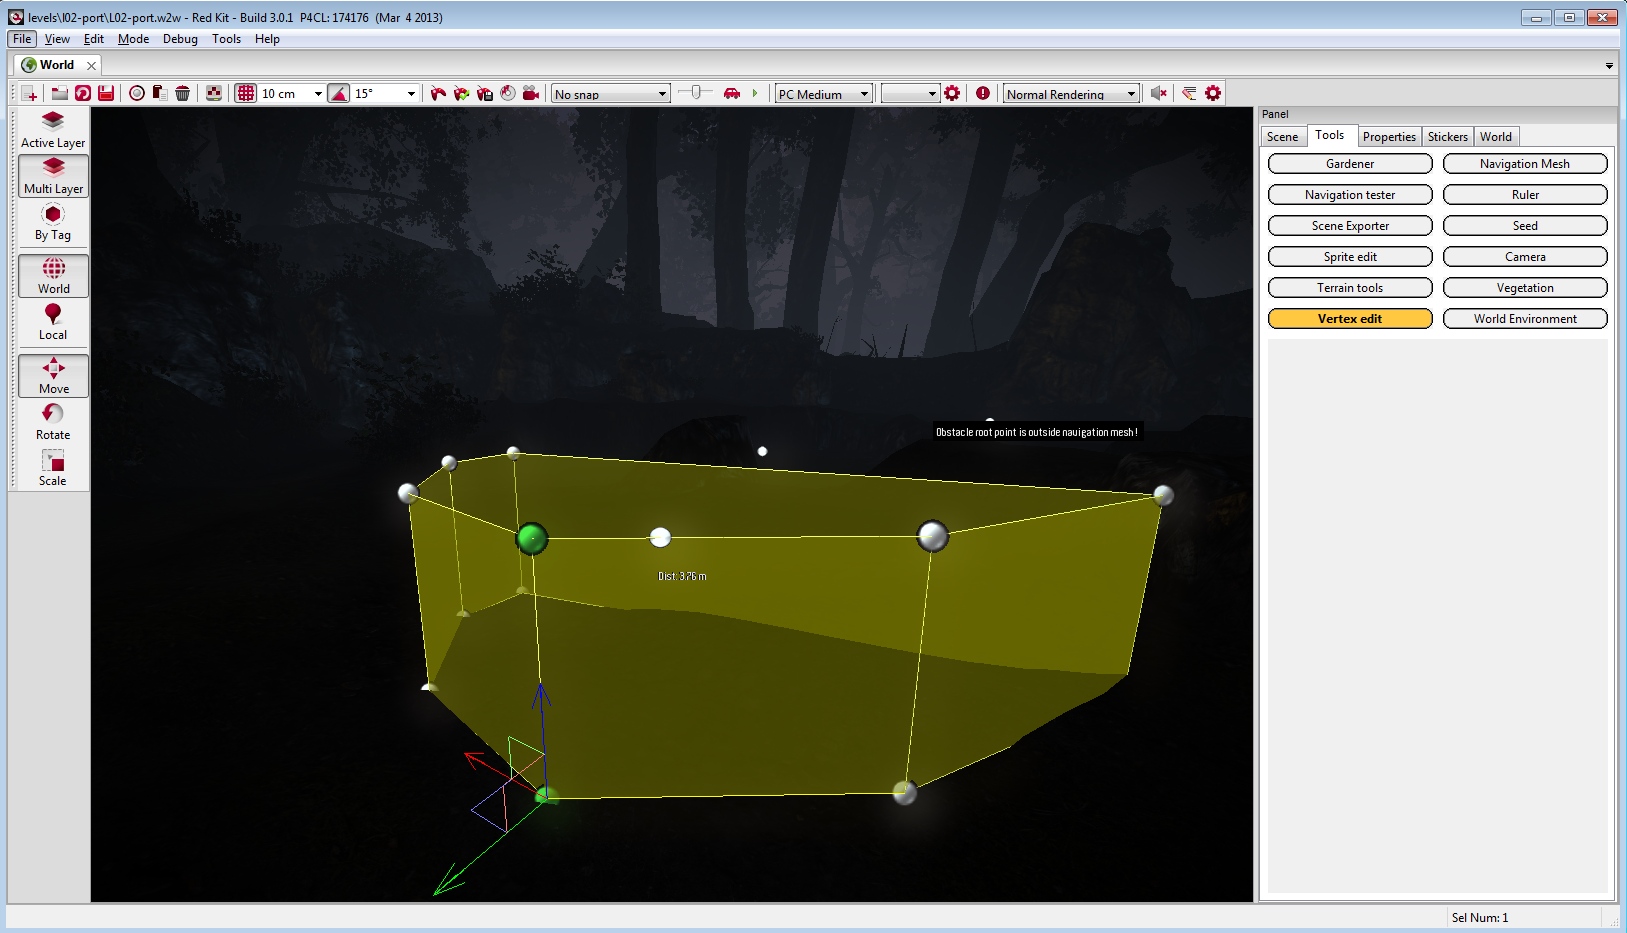Toggle rotation angle snapping icon

click(339, 93)
